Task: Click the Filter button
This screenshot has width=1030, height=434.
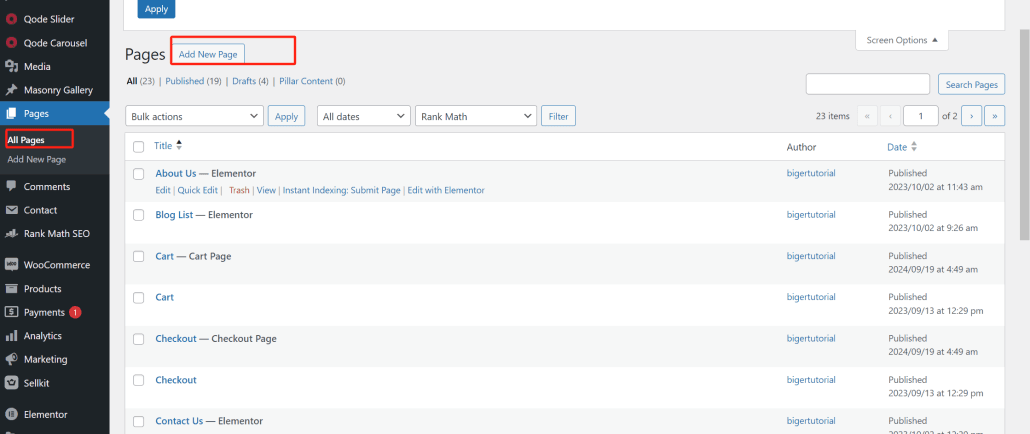Action: [x=558, y=116]
